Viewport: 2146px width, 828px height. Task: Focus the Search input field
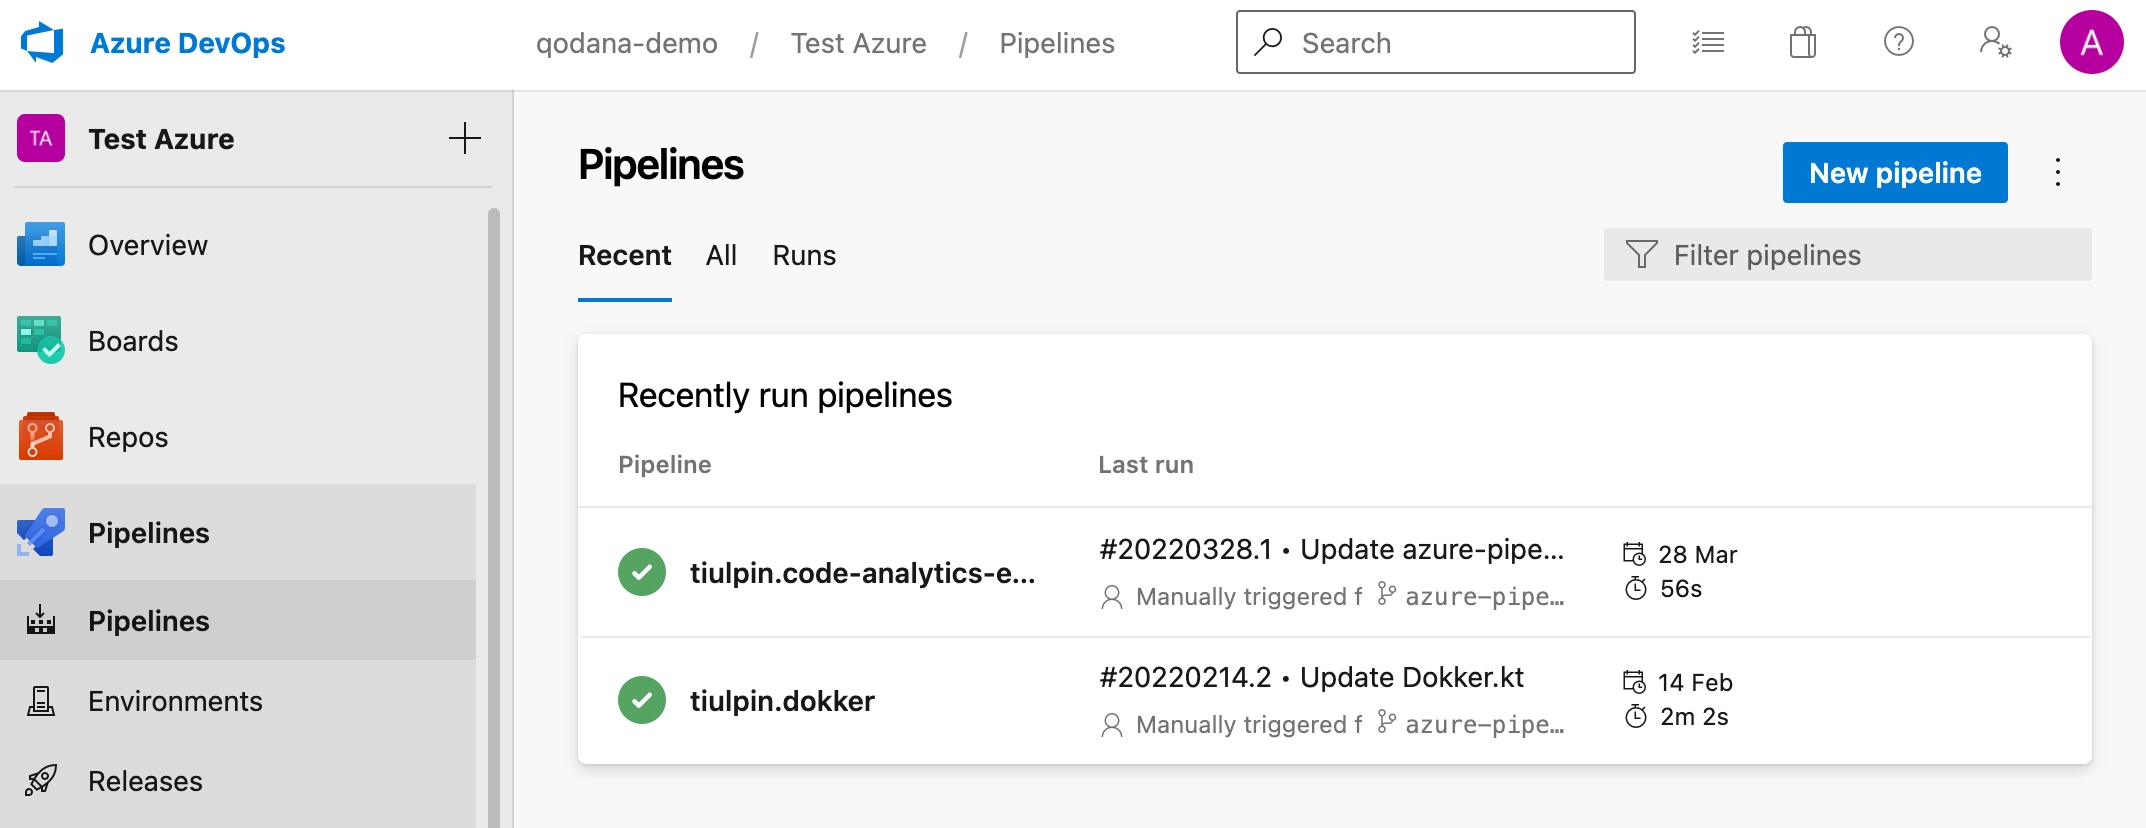tap(1435, 42)
